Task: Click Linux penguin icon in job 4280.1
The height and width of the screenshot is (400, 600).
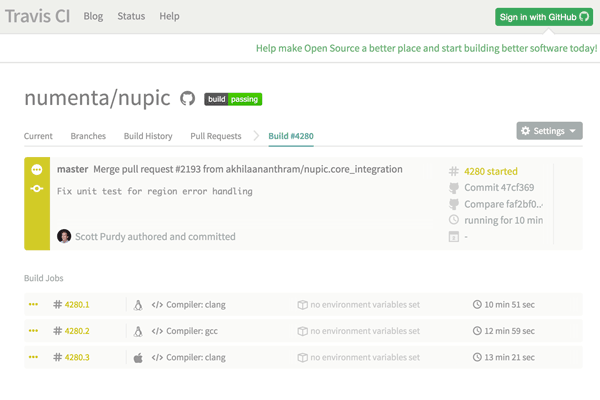Action: point(138,305)
